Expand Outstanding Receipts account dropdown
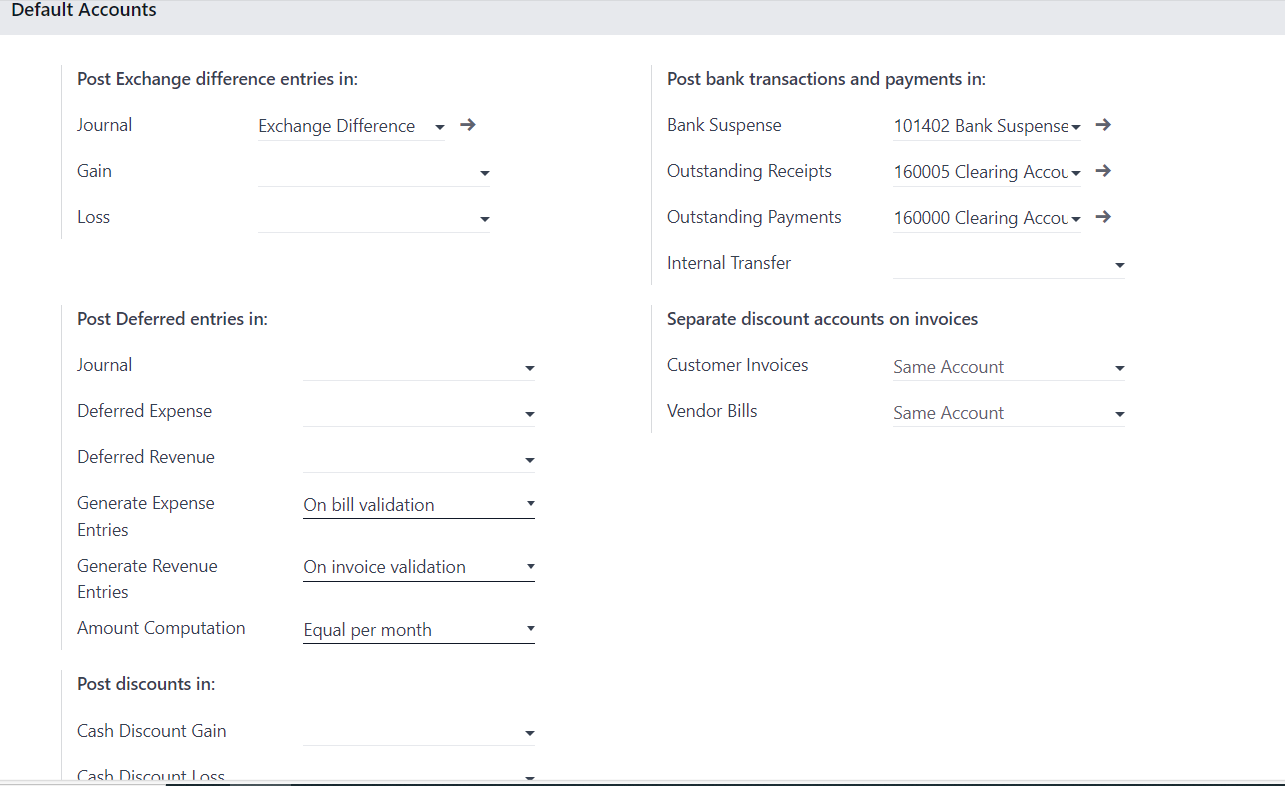 click(1076, 173)
